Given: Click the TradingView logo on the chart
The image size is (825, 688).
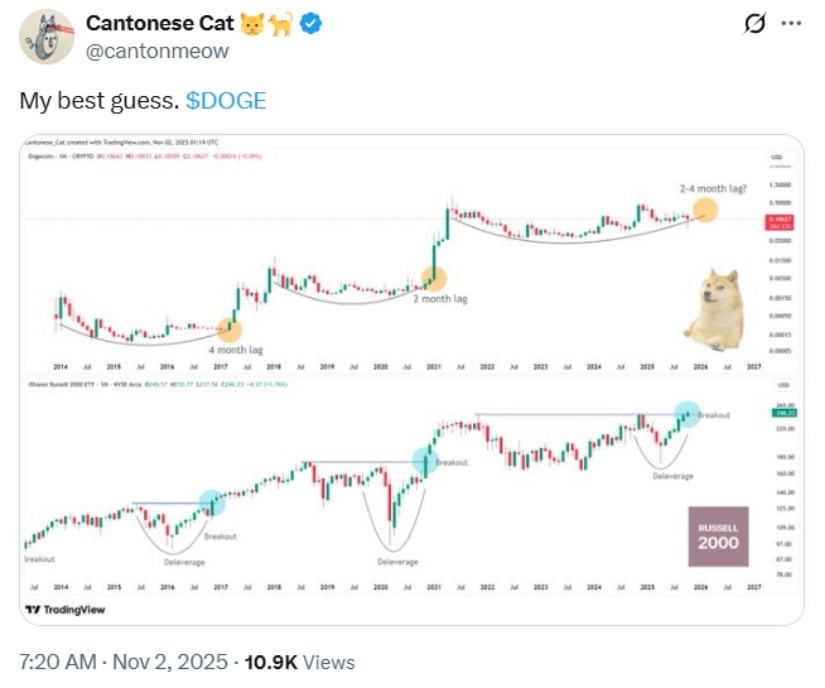Looking at the screenshot, I should 40,608.
